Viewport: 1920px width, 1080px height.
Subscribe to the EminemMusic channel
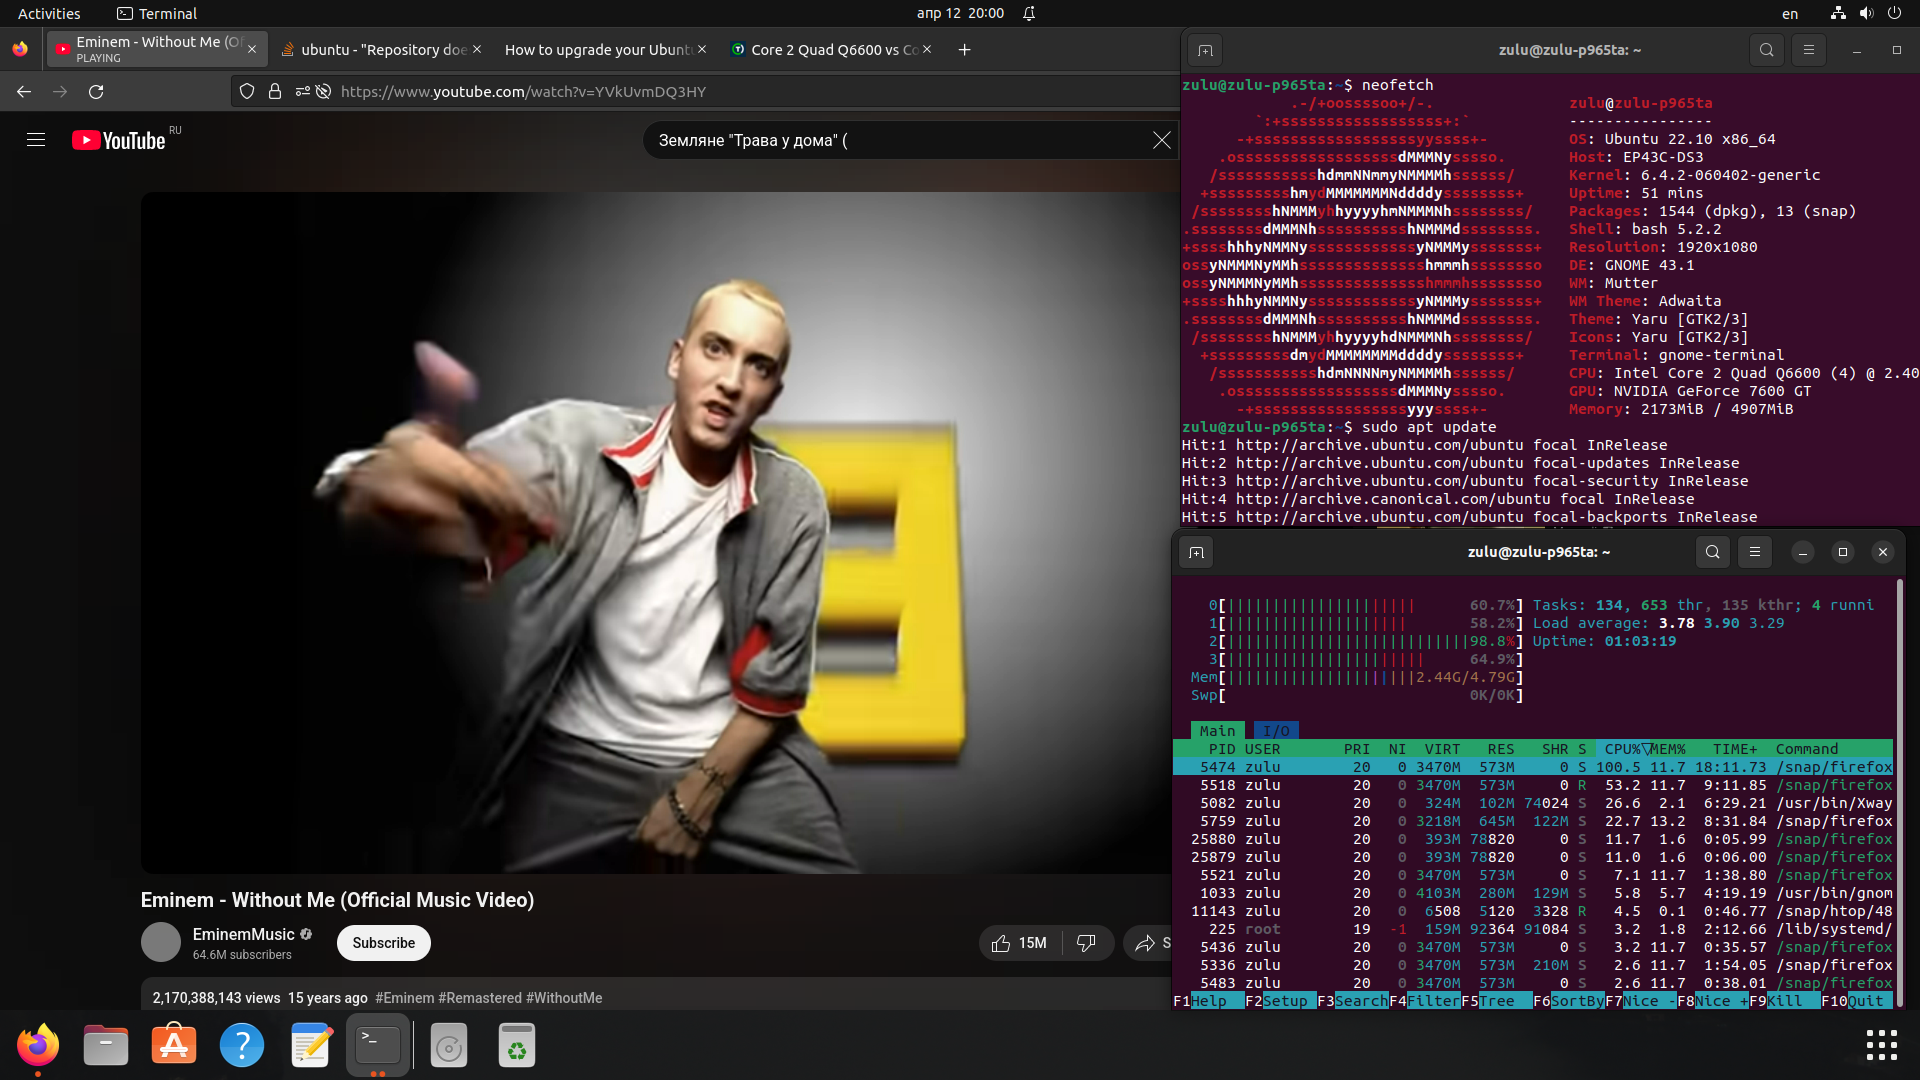(383, 943)
